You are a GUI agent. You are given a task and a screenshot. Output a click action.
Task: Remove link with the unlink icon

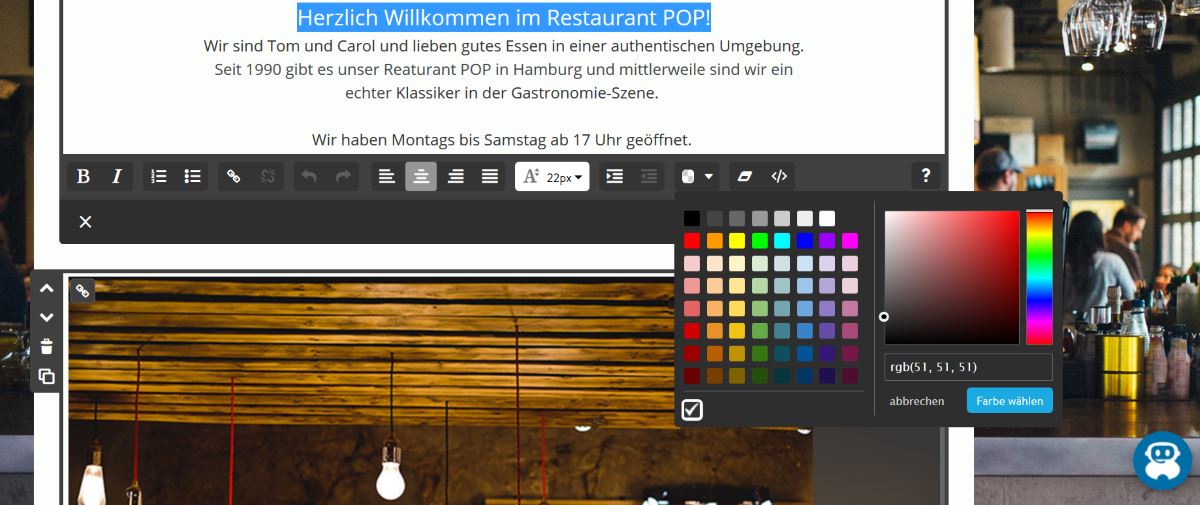[x=268, y=177]
